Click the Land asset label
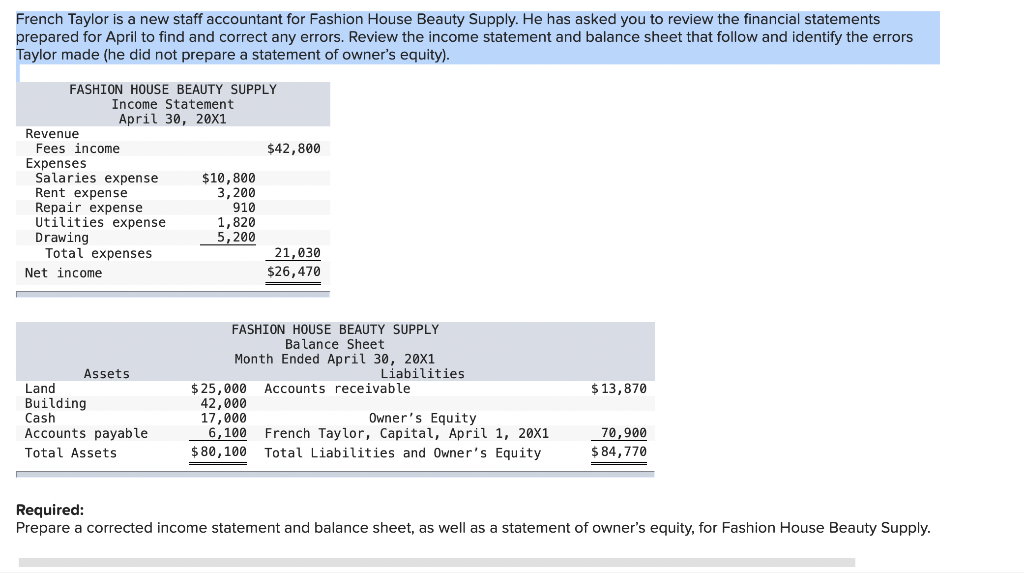Image resolution: width=1024 pixels, height=573 pixels. [x=40, y=388]
